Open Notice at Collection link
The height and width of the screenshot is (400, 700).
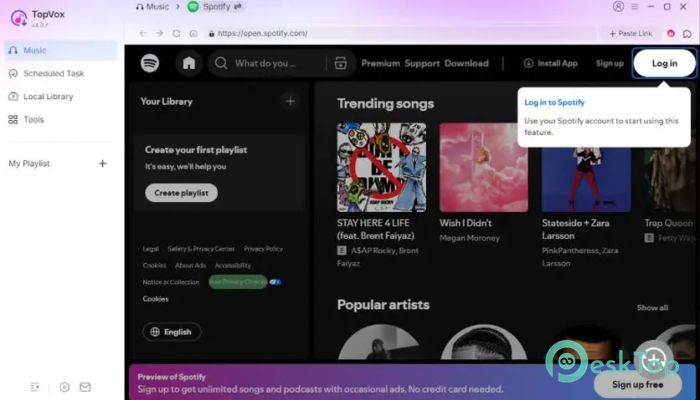171,282
